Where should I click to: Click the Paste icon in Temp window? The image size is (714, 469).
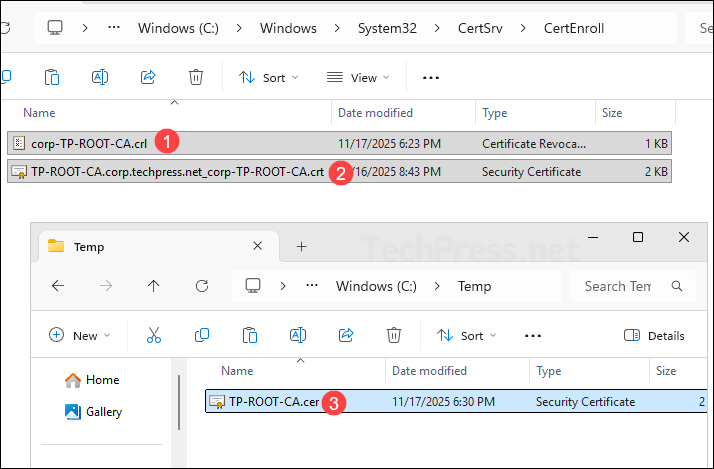tap(250, 336)
